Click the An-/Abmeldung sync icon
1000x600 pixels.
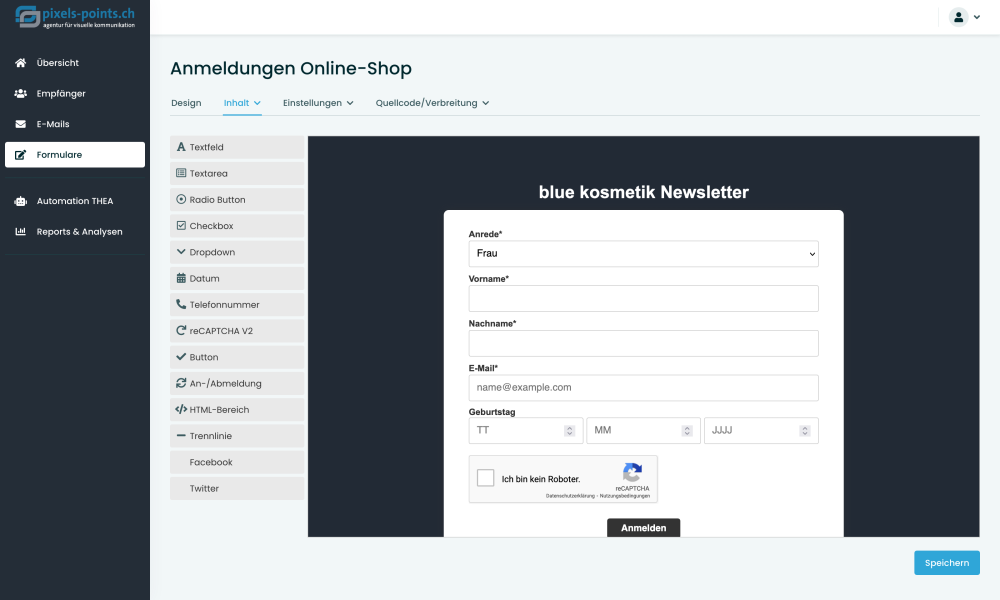pyautogui.click(x=181, y=383)
